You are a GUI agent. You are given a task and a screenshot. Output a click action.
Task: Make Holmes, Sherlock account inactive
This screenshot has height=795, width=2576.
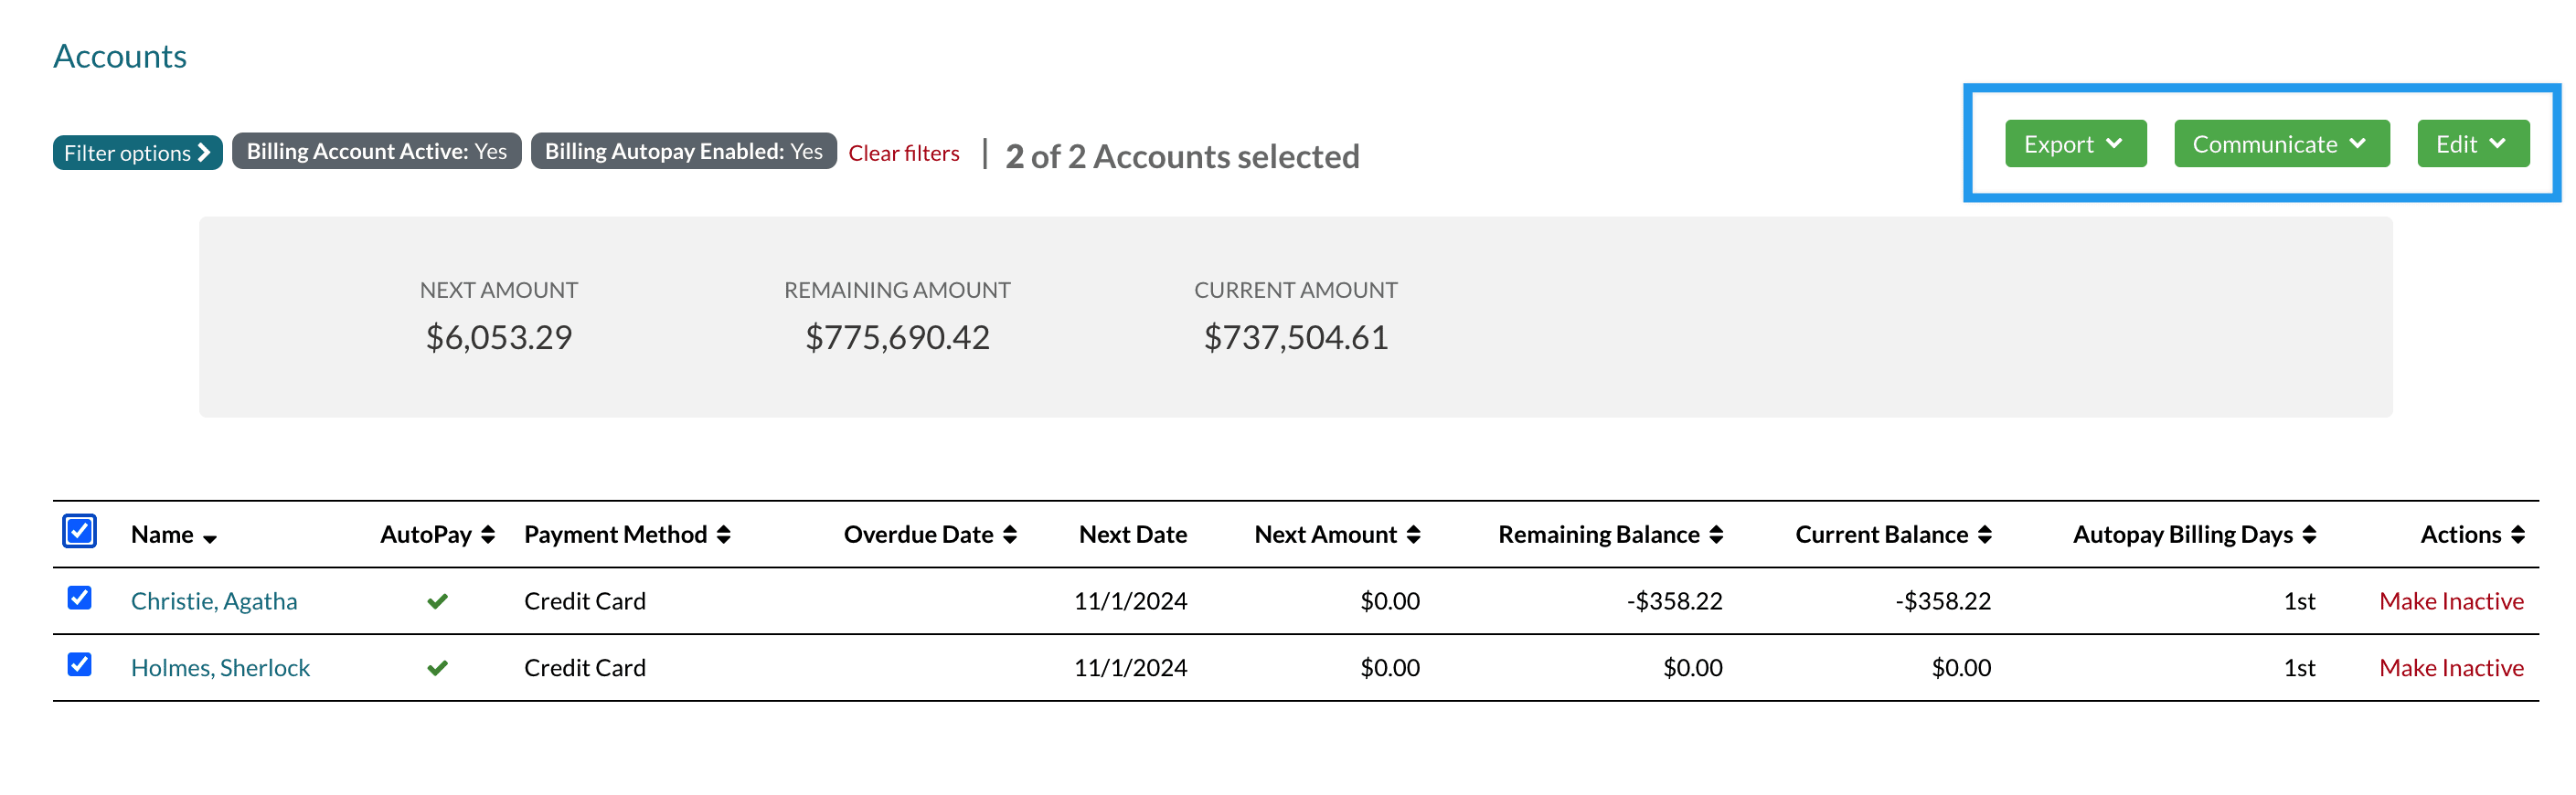(2450, 668)
